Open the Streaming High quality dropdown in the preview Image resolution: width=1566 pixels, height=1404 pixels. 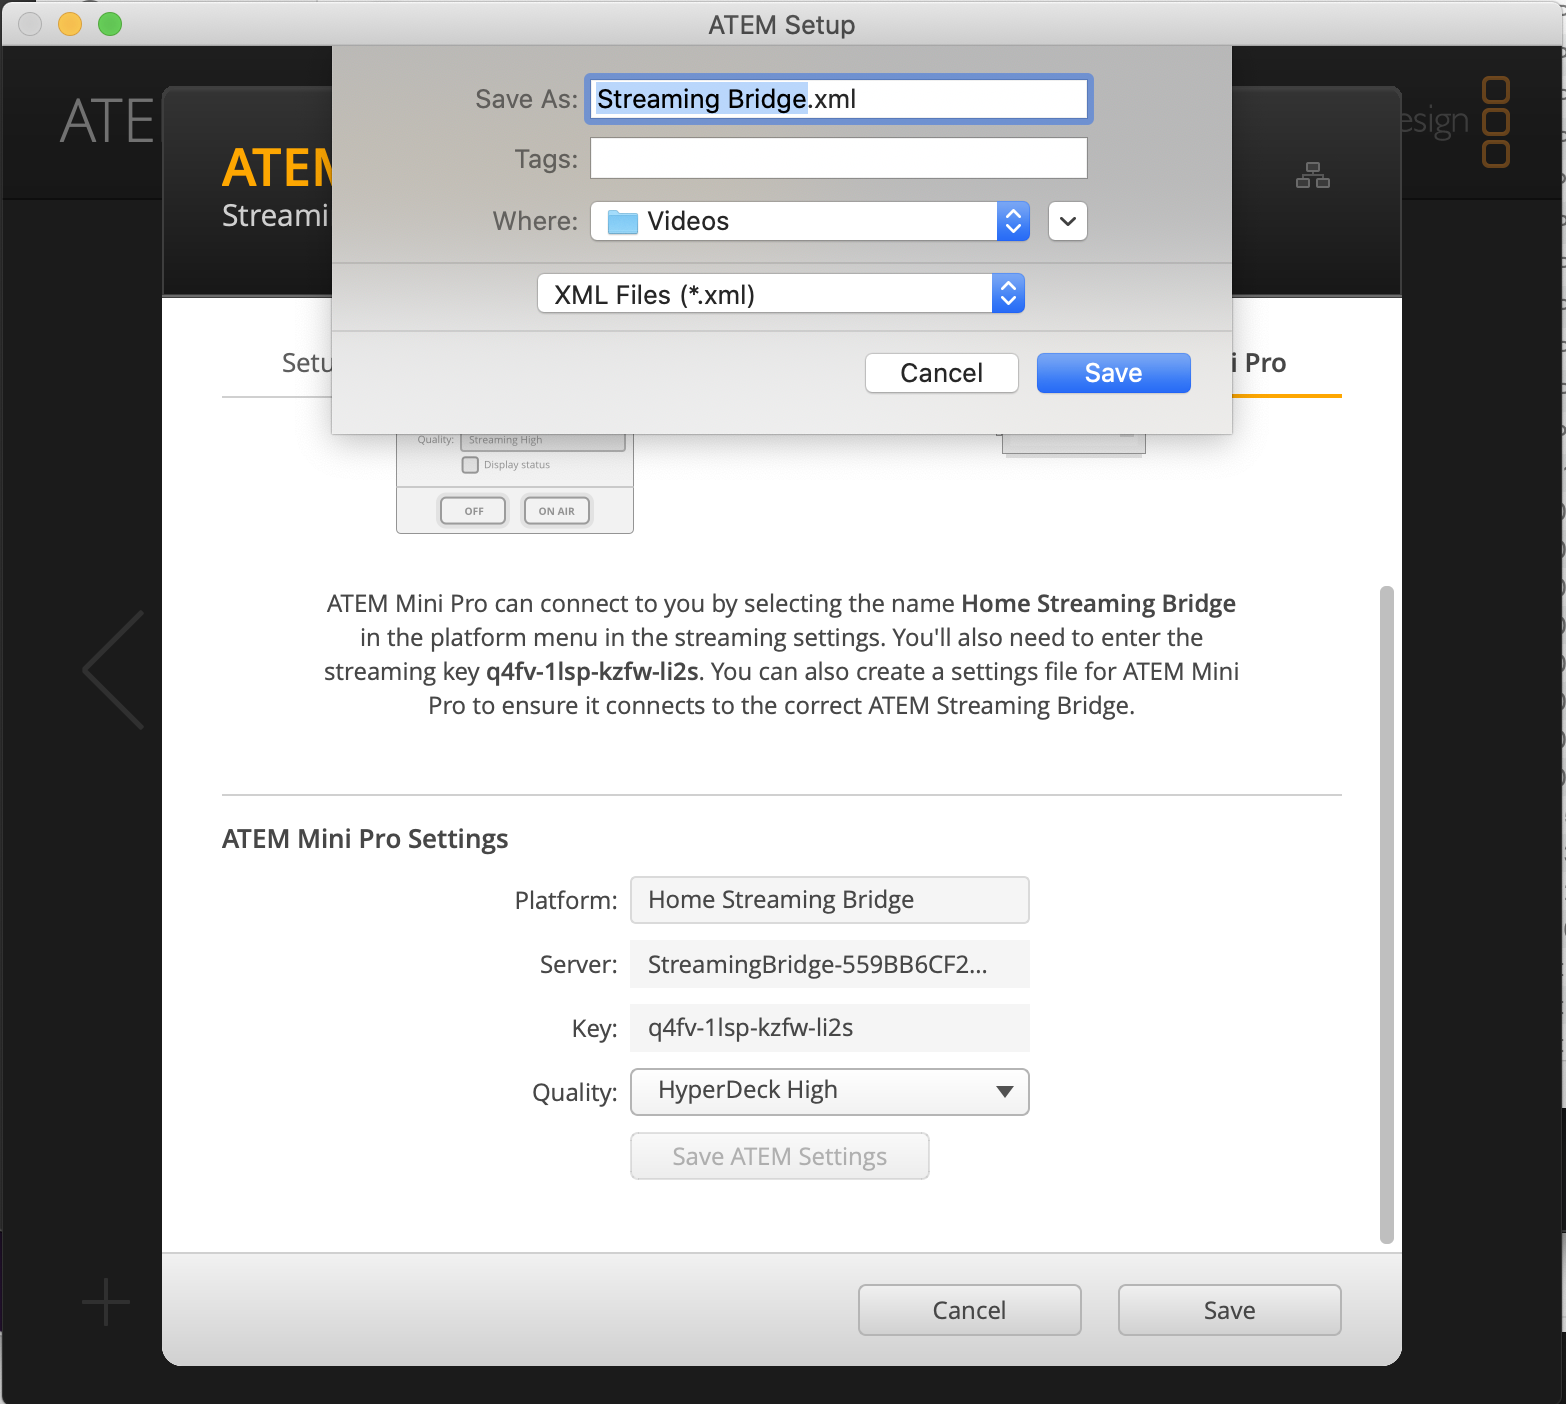(543, 441)
